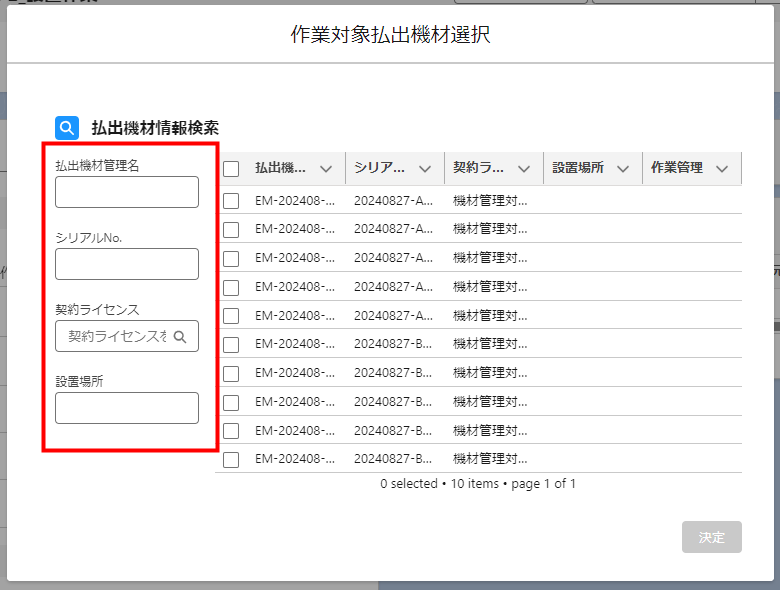Expand the シリアル column header menu arrow
780x590 pixels.
(425, 169)
